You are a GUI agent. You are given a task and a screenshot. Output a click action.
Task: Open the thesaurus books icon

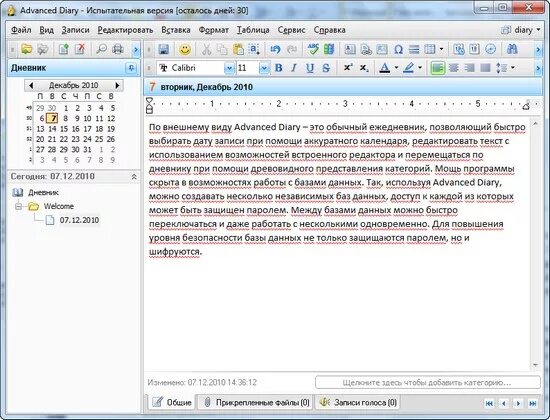tap(329, 49)
